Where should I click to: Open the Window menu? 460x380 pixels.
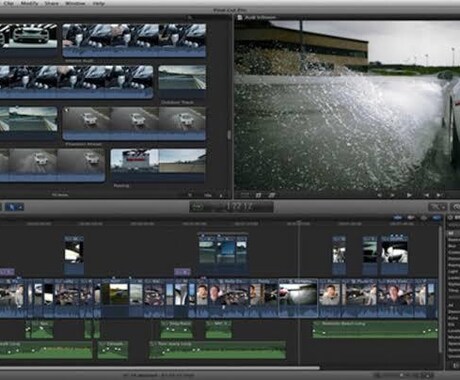pos(75,3)
